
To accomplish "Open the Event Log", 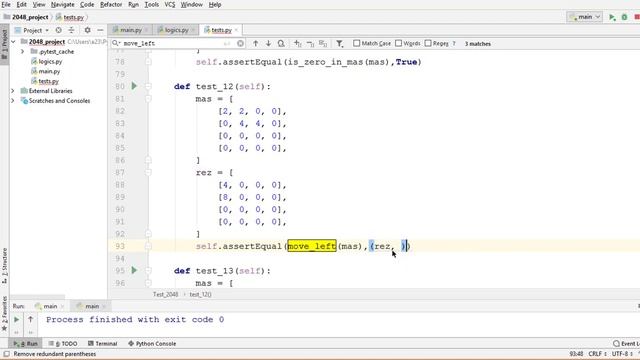I will [x=626, y=344].
